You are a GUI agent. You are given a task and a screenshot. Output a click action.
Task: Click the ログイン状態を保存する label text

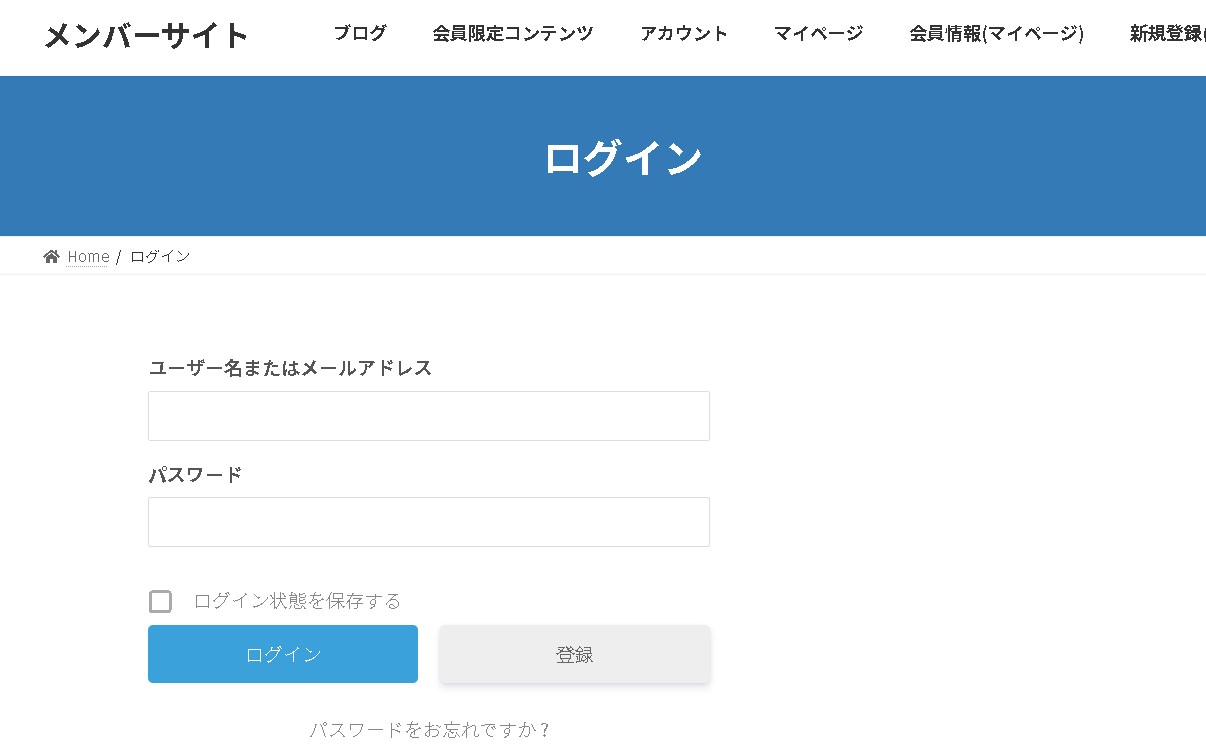click(x=297, y=600)
